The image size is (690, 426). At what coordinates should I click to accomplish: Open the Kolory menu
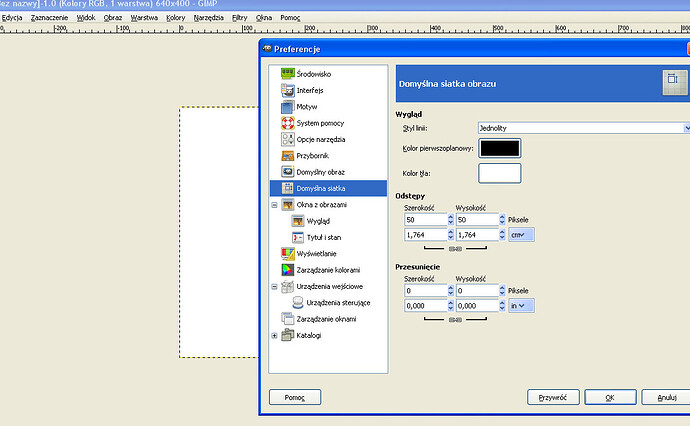(x=176, y=18)
